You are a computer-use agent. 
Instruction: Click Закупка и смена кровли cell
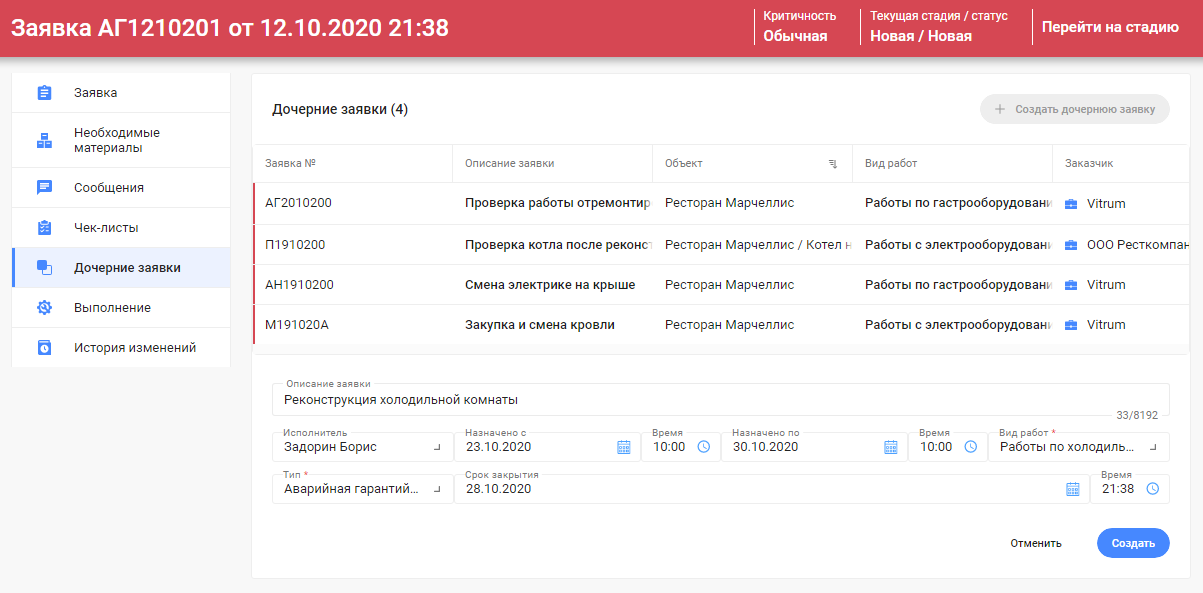tap(553, 325)
